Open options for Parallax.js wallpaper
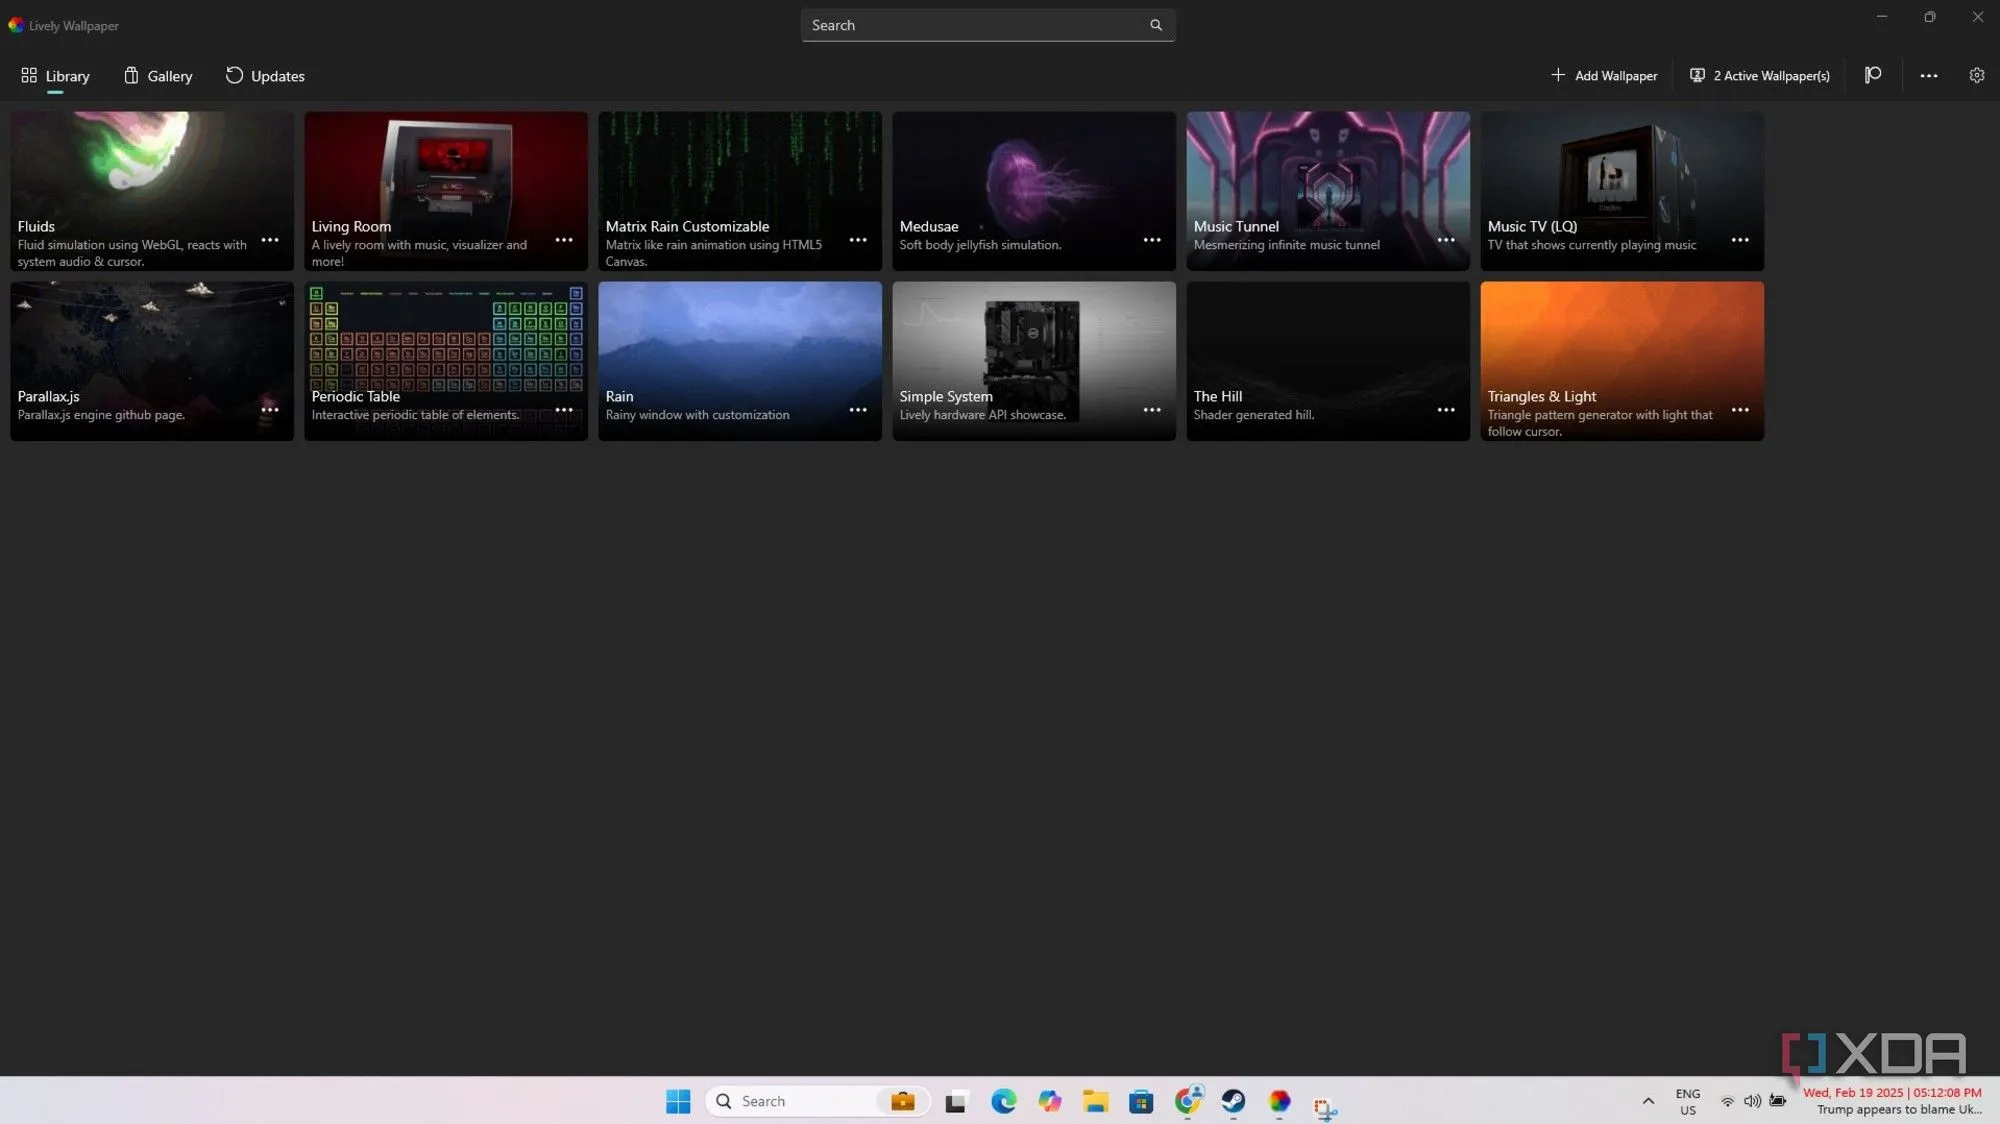Viewport: 2000px width, 1124px height. point(270,410)
